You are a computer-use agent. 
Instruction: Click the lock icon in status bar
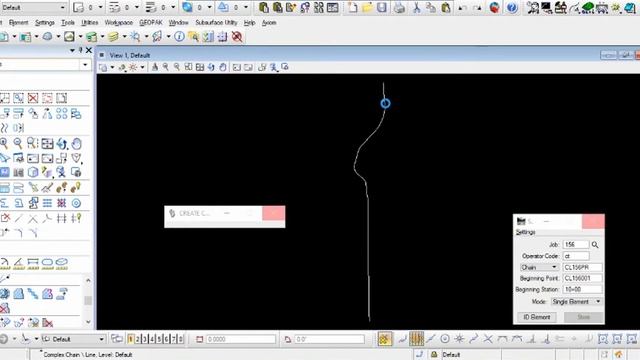pos(434,354)
